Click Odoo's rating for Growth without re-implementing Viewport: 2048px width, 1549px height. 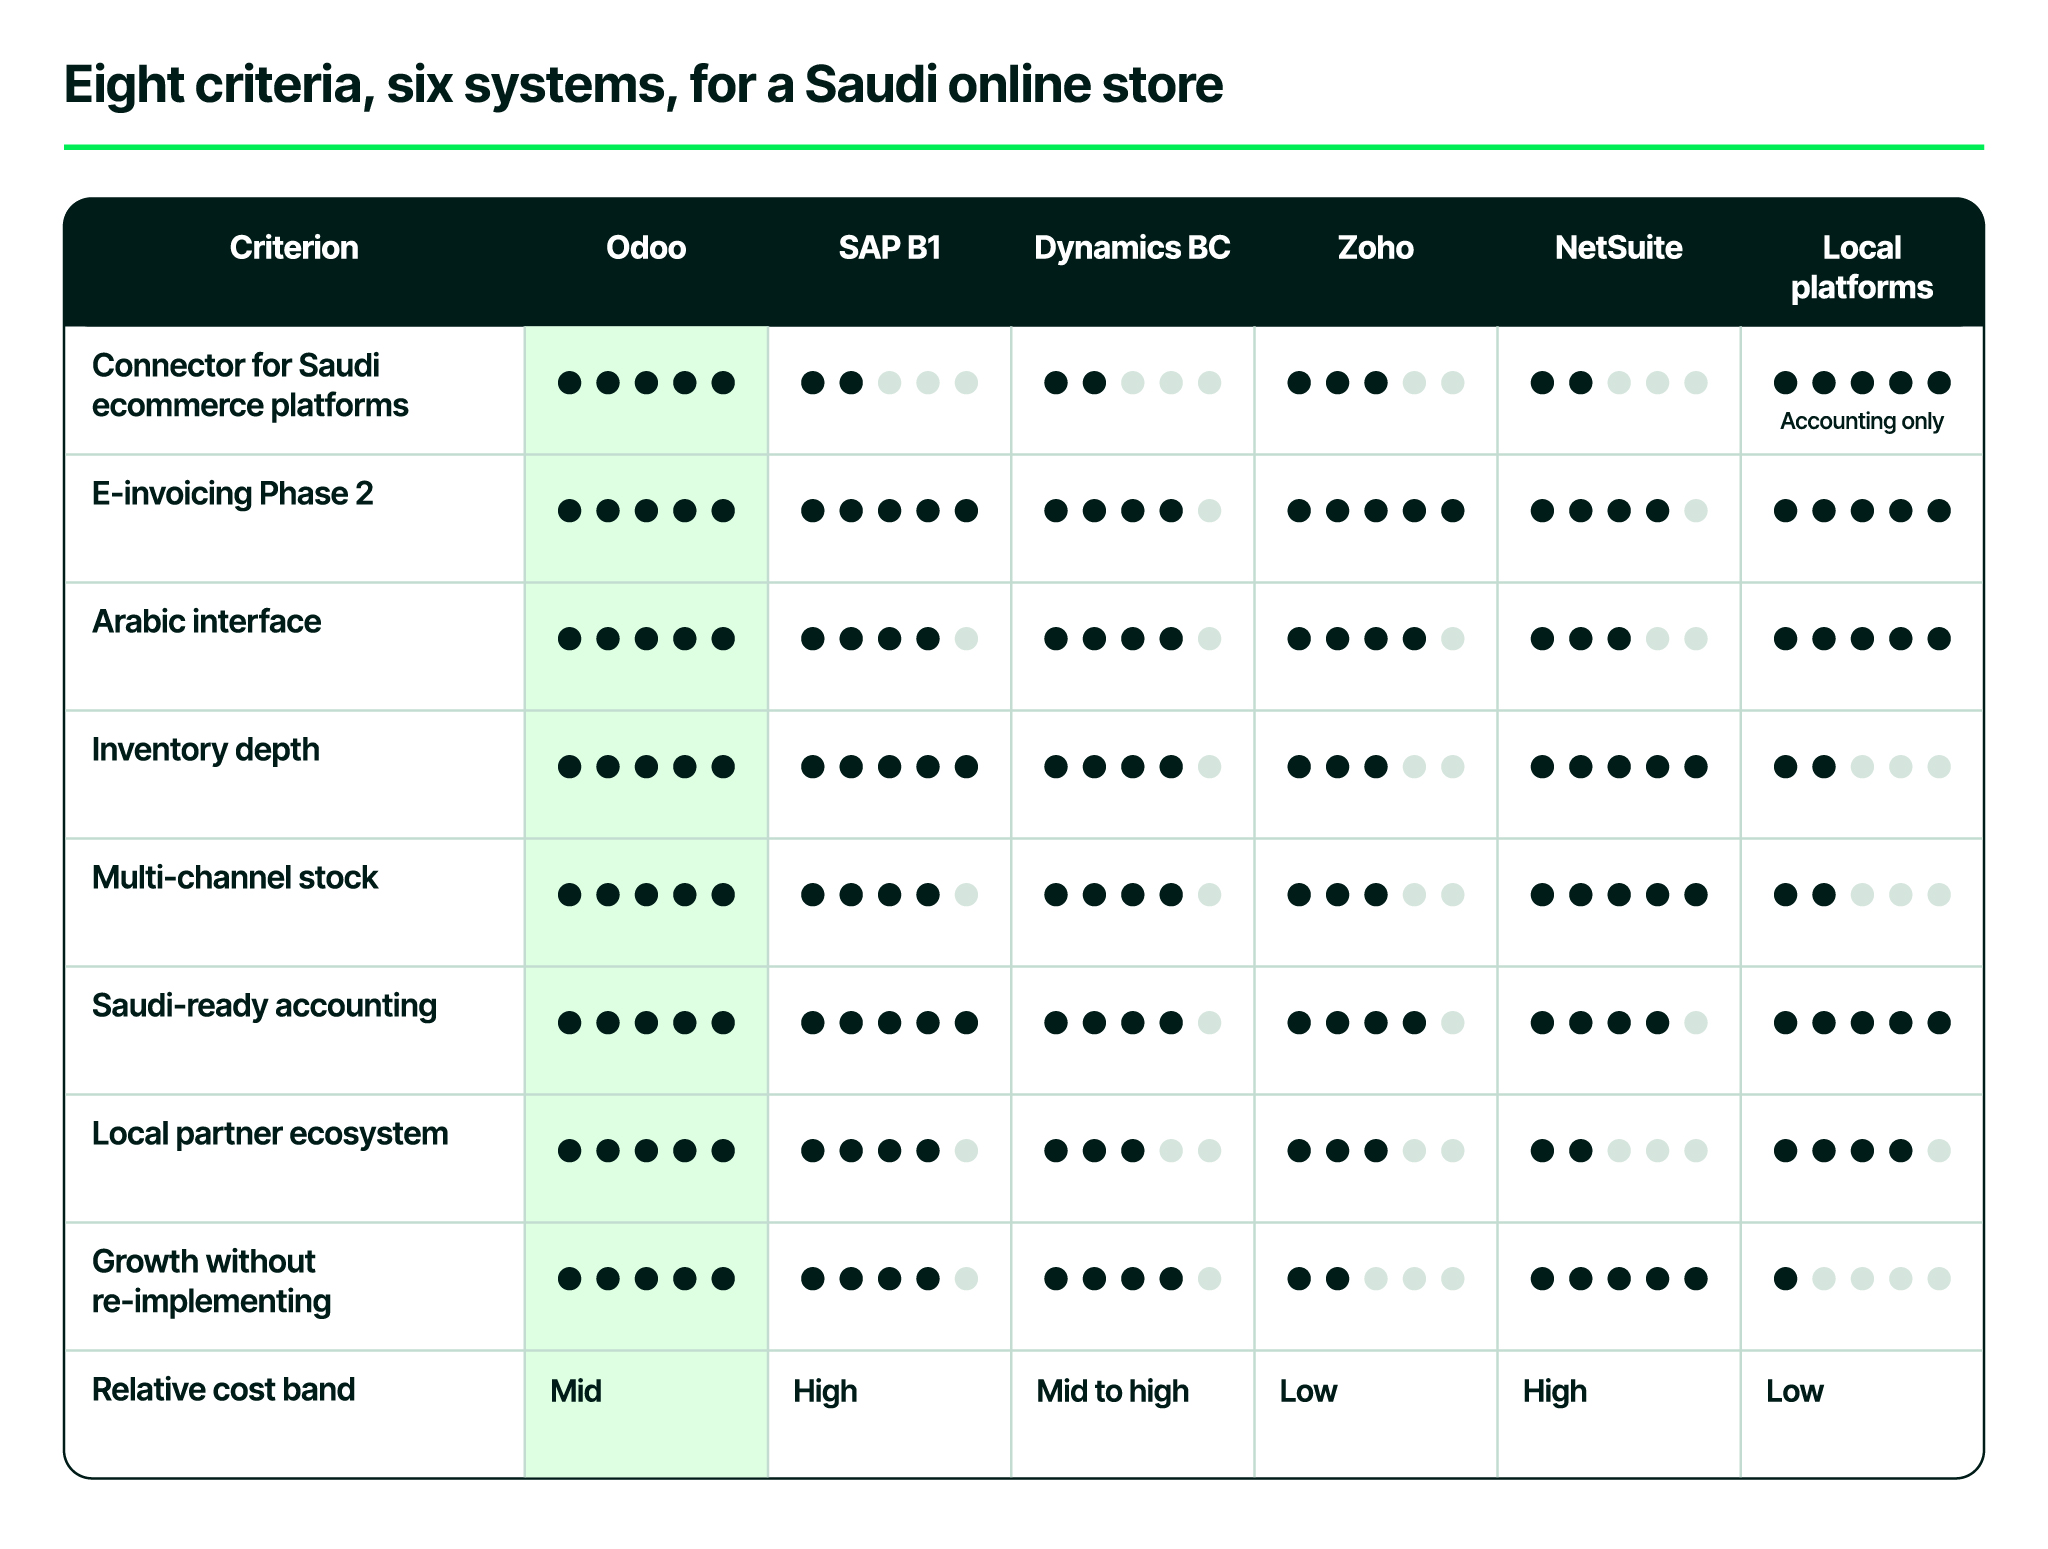click(646, 1279)
